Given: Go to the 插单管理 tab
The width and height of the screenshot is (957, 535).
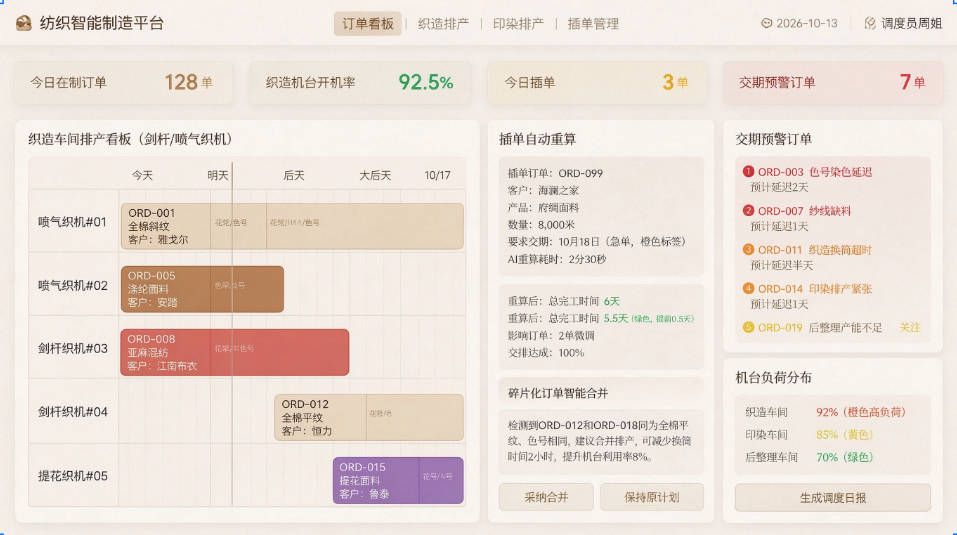Looking at the screenshot, I should (x=593, y=24).
